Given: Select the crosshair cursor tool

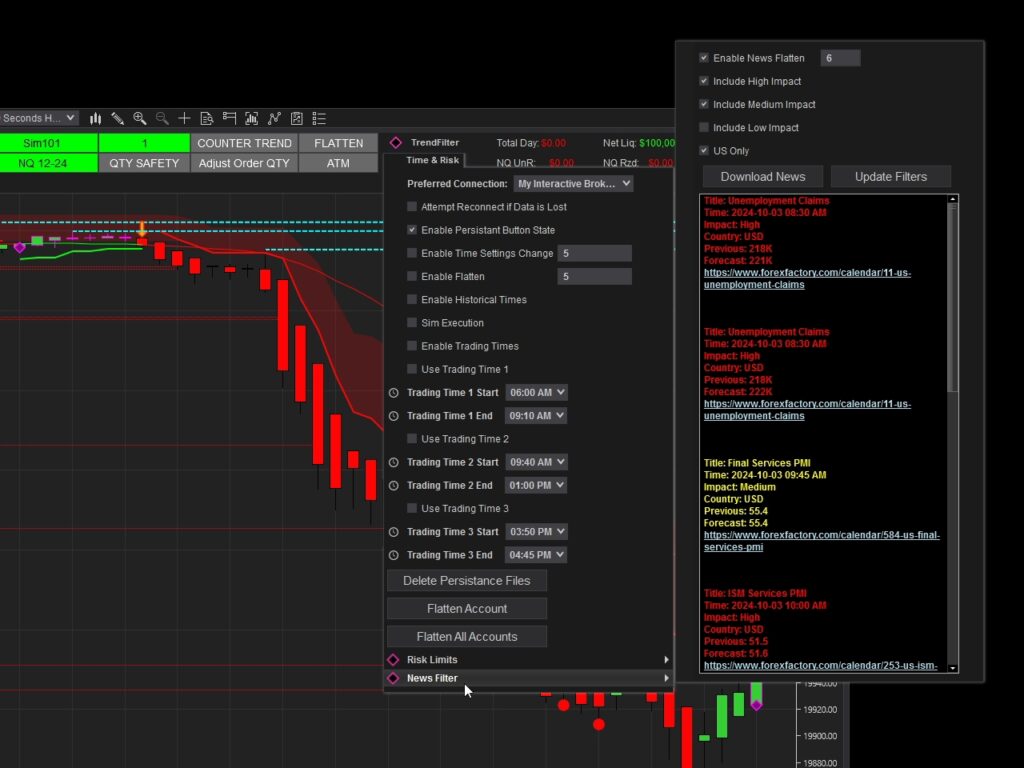Looking at the screenshot, I should click(x=185, y=118).
